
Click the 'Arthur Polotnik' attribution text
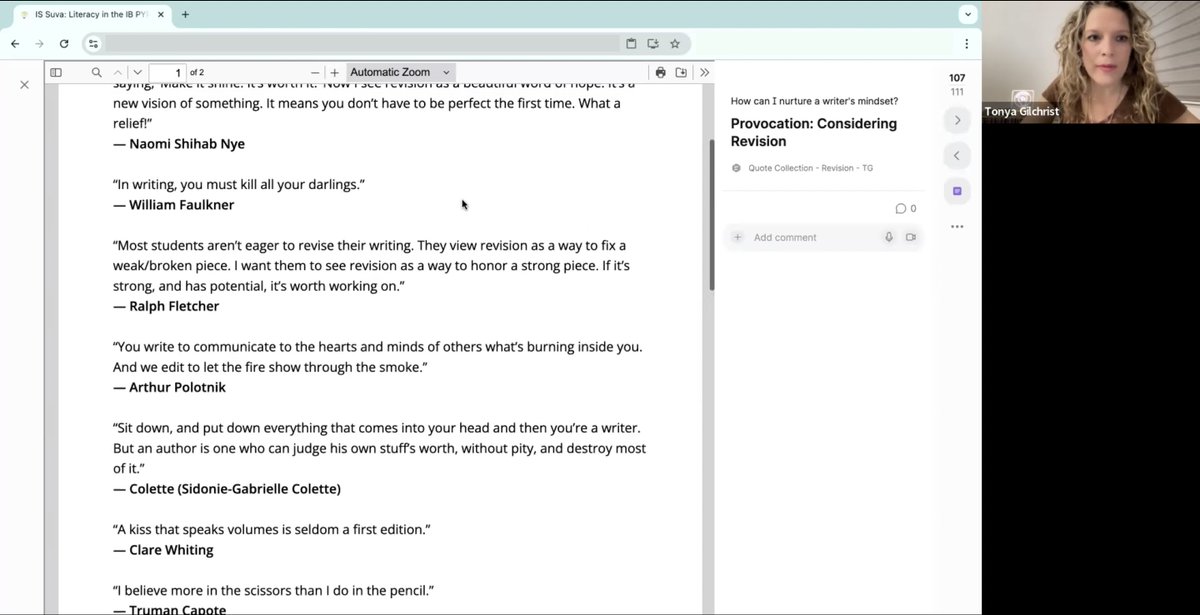point(177,387)
